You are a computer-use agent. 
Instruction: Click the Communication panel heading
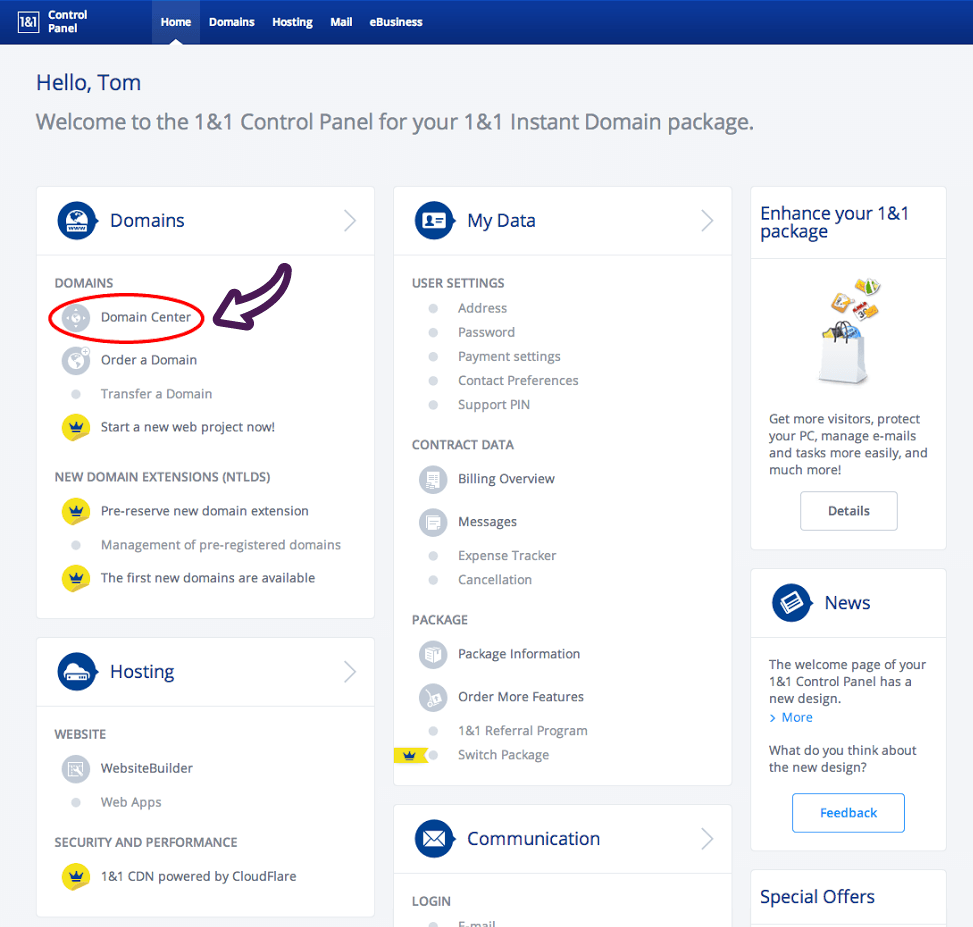[x=534, y=838]
